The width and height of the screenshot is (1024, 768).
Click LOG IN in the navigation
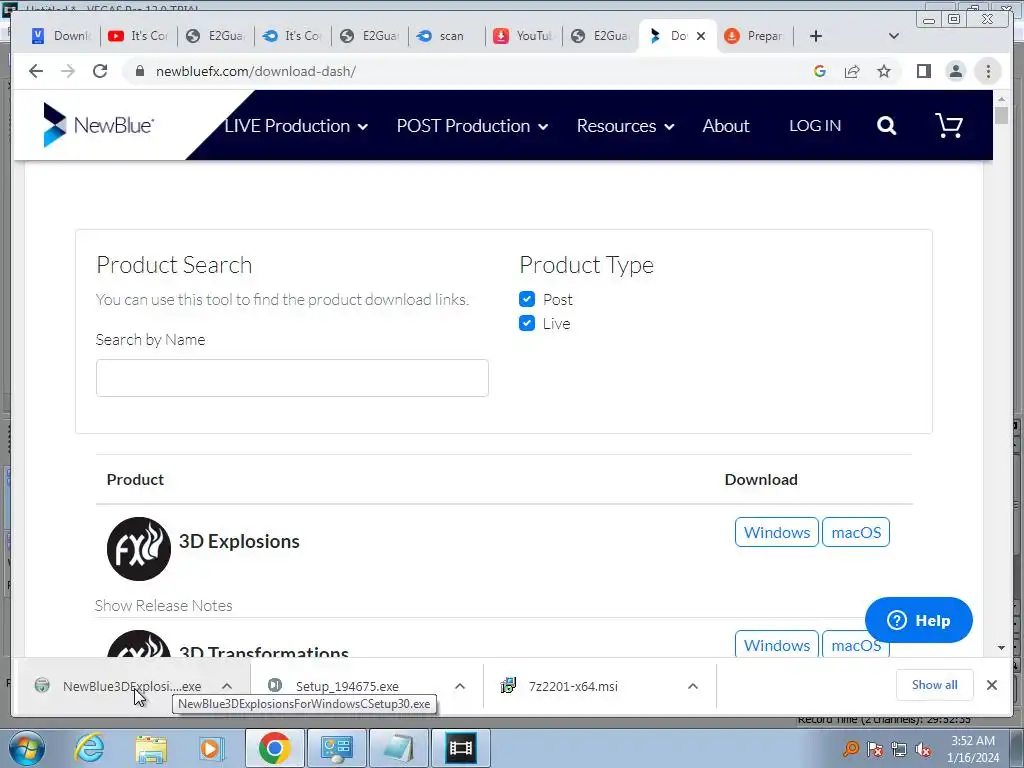815,126
